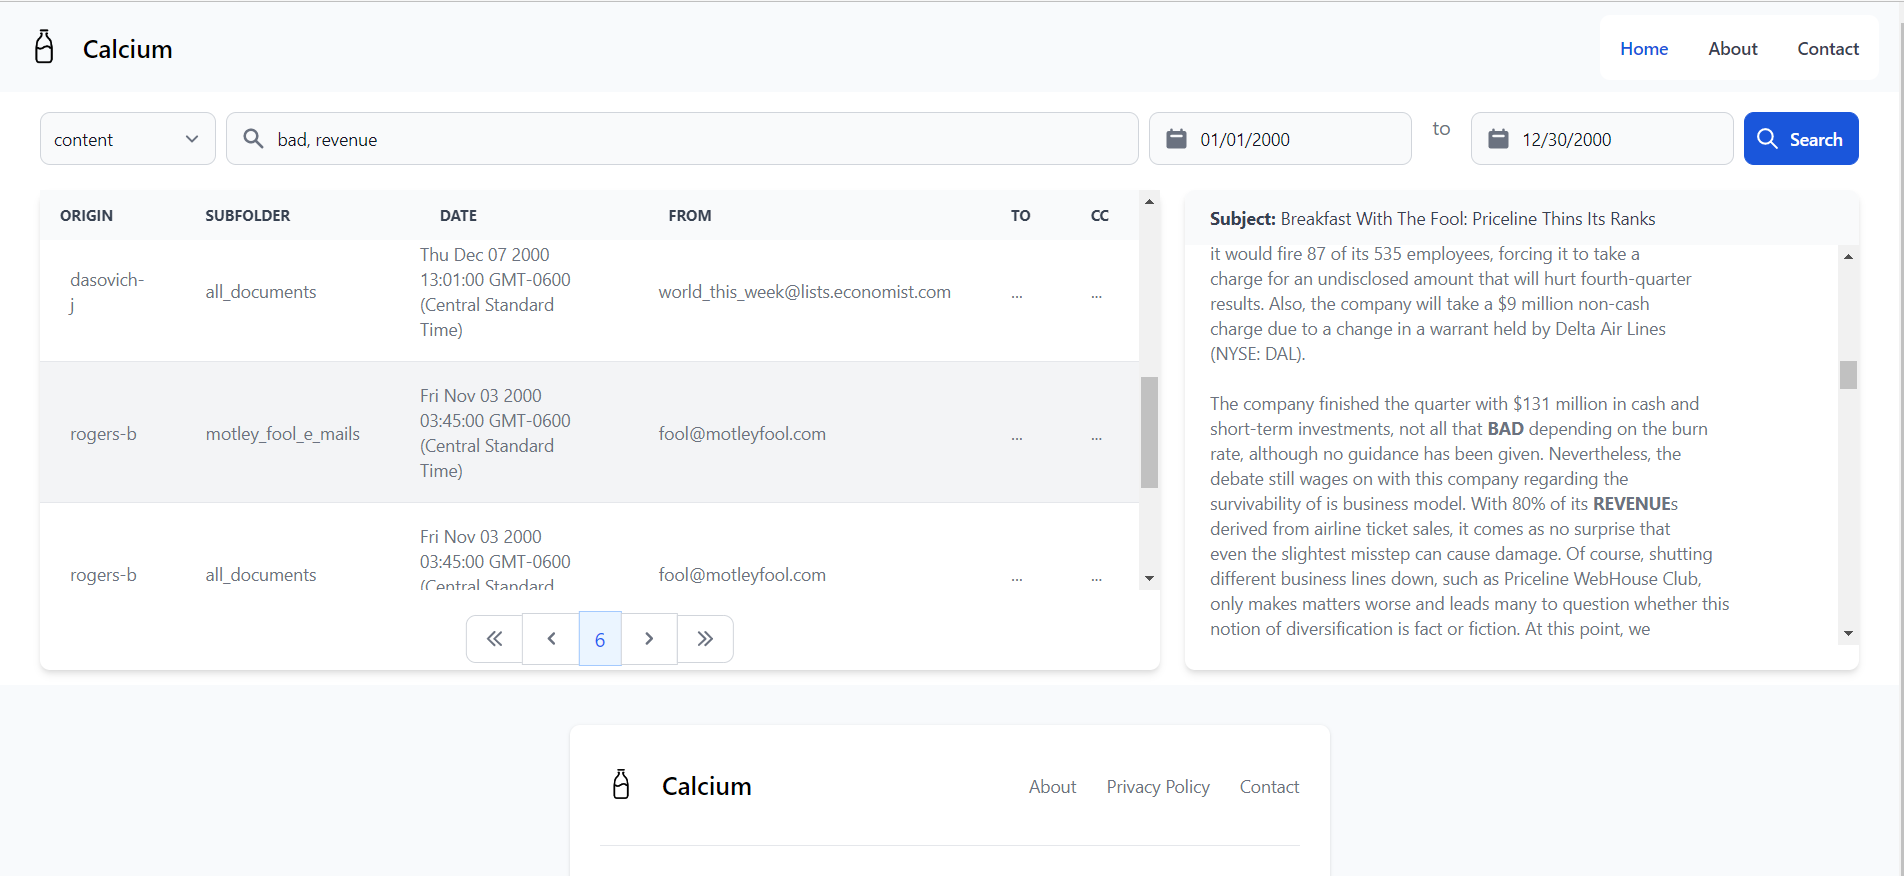Go to first page of results
The height and width of the screenshot is (876, 1904).
tap(494, 639)
